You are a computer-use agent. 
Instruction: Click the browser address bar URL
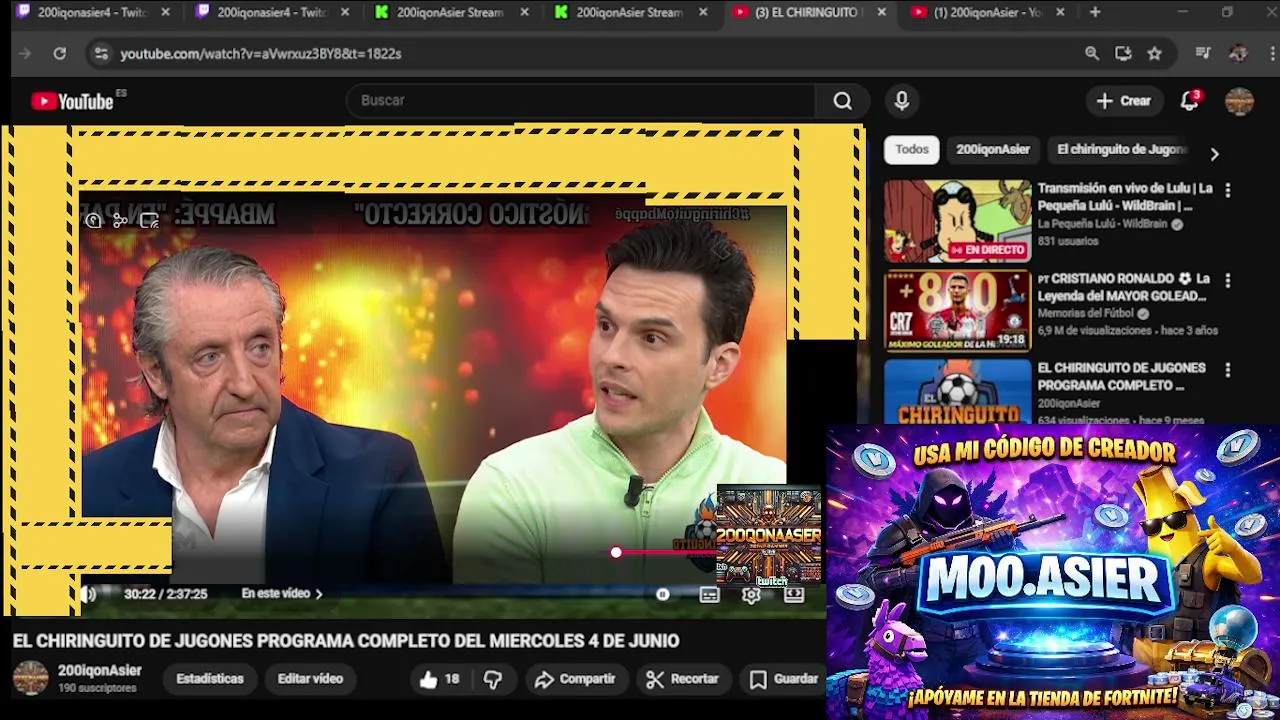(x=261, y=54)
